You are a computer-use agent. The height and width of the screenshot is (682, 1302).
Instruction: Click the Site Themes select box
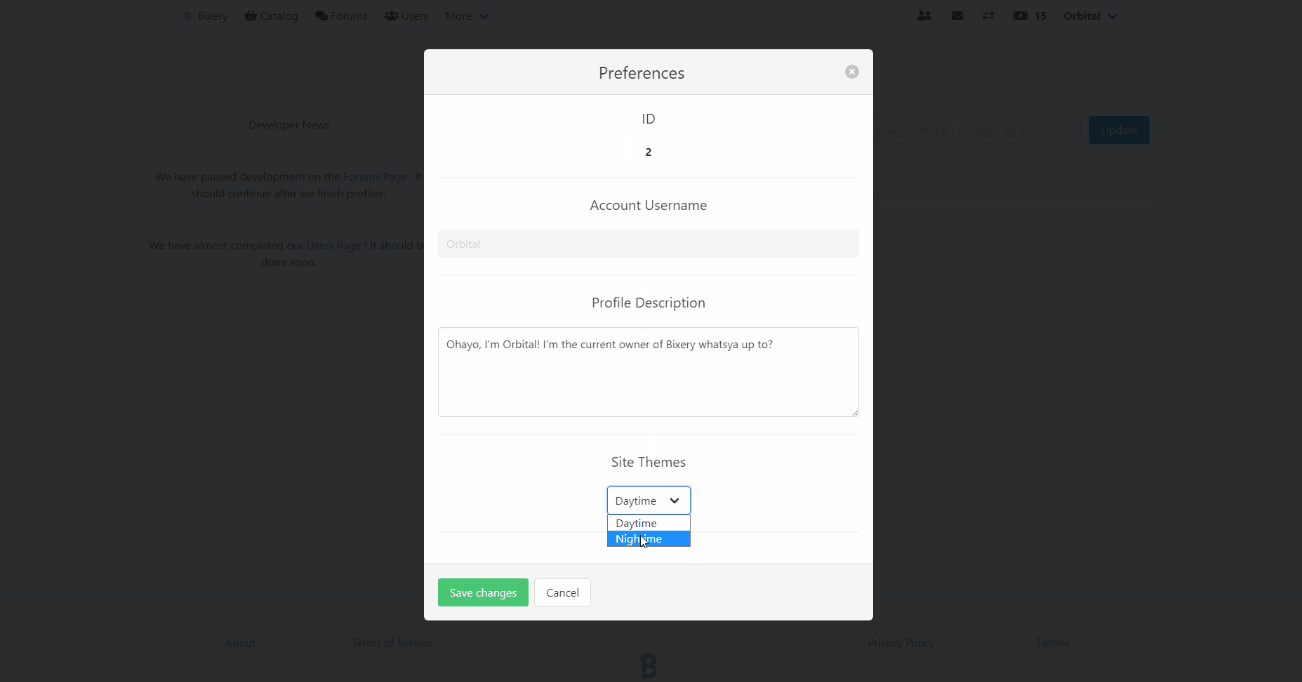(648, 501)
